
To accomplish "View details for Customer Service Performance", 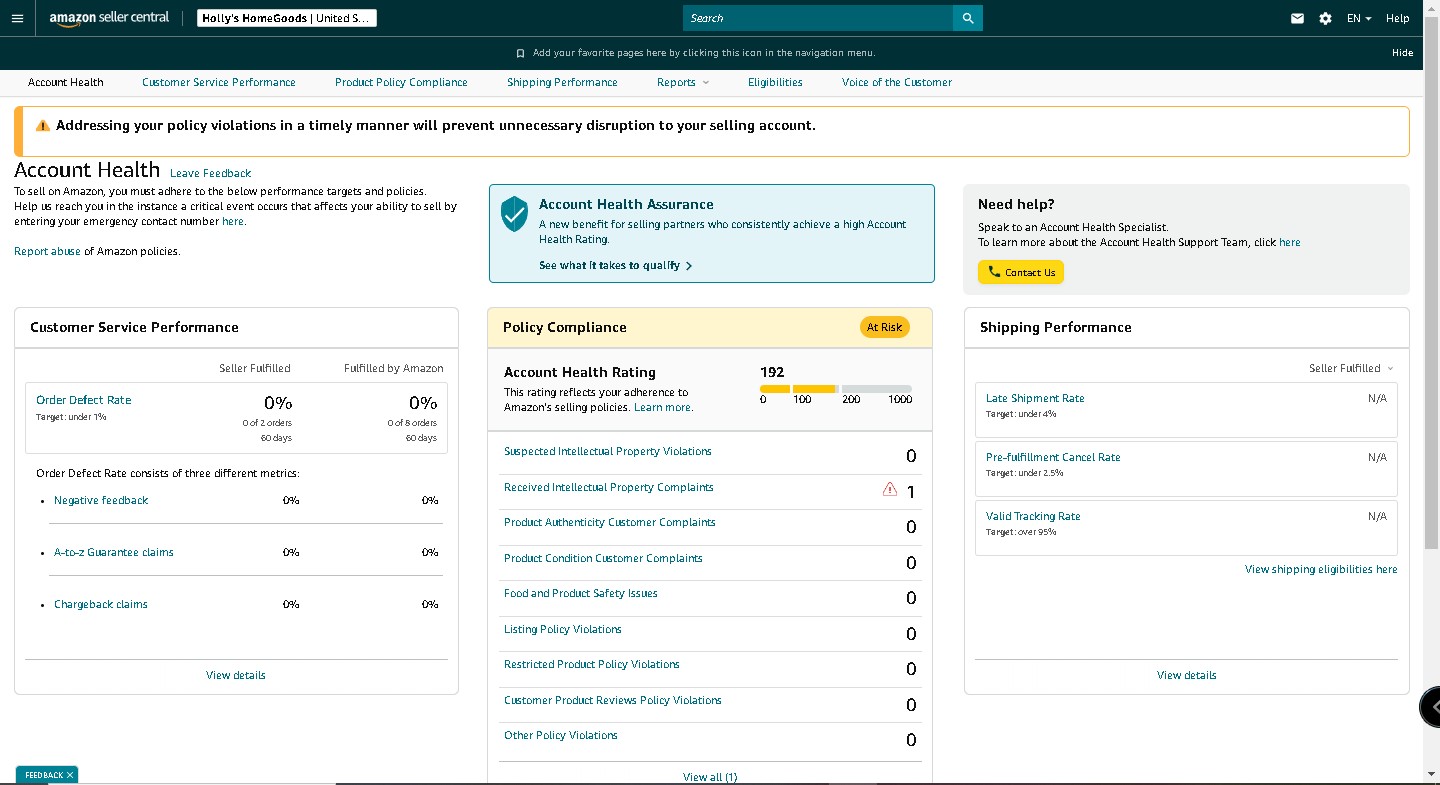I will pyautogui.click(x=236, y=675).
